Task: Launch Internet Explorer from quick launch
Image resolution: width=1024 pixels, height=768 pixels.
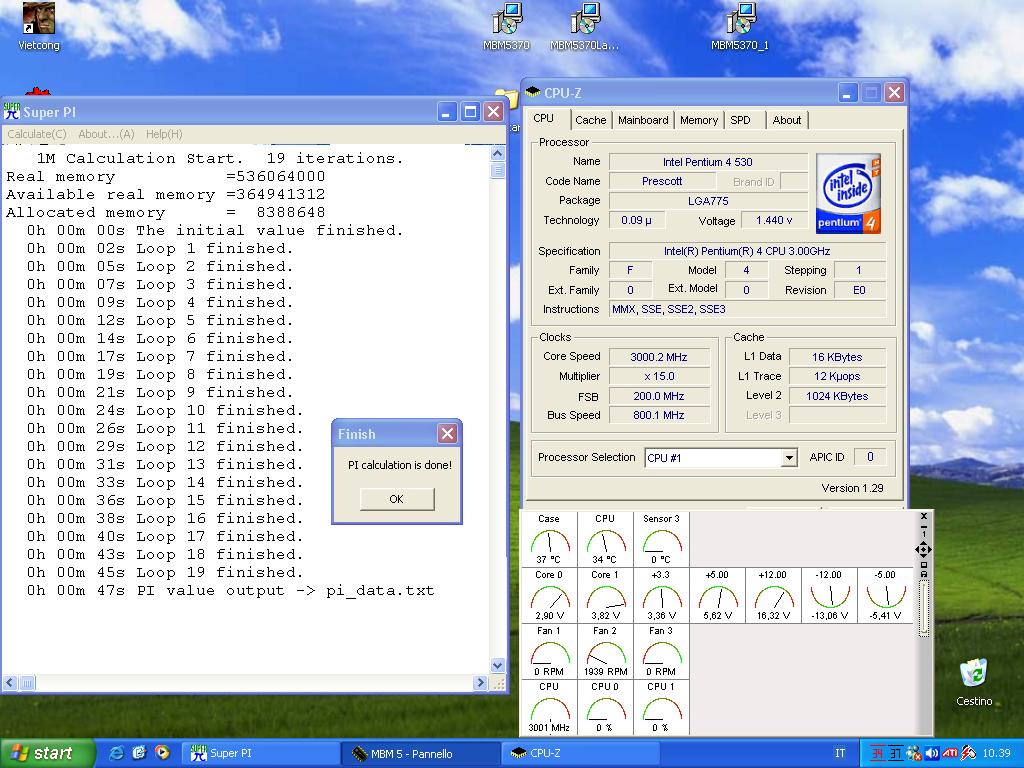Action: tap(117, 753)
